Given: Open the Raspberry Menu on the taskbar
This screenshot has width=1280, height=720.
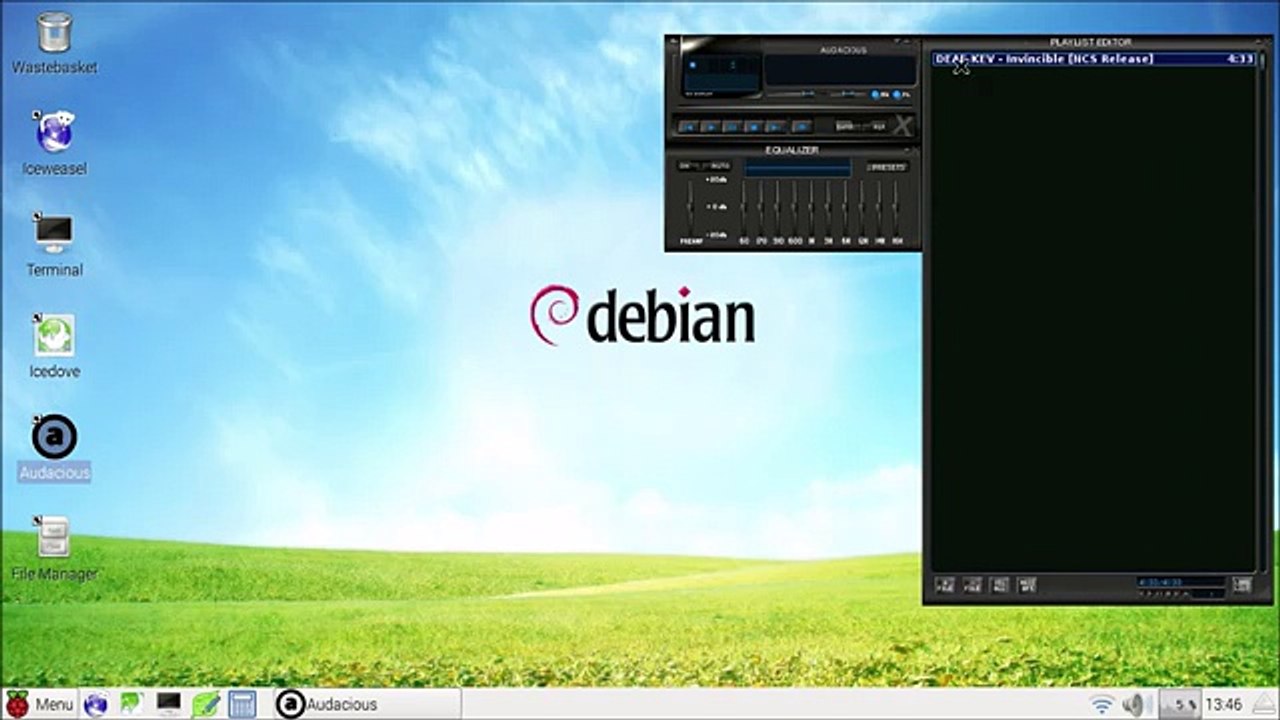Looking at the screenshot, I should point(40,704).
